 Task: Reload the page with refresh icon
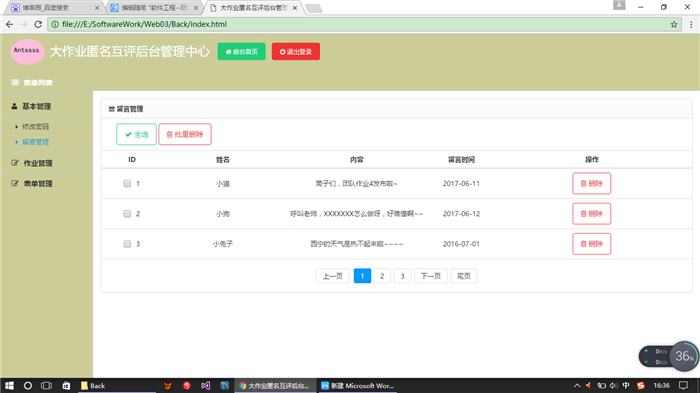coord(38,24)
